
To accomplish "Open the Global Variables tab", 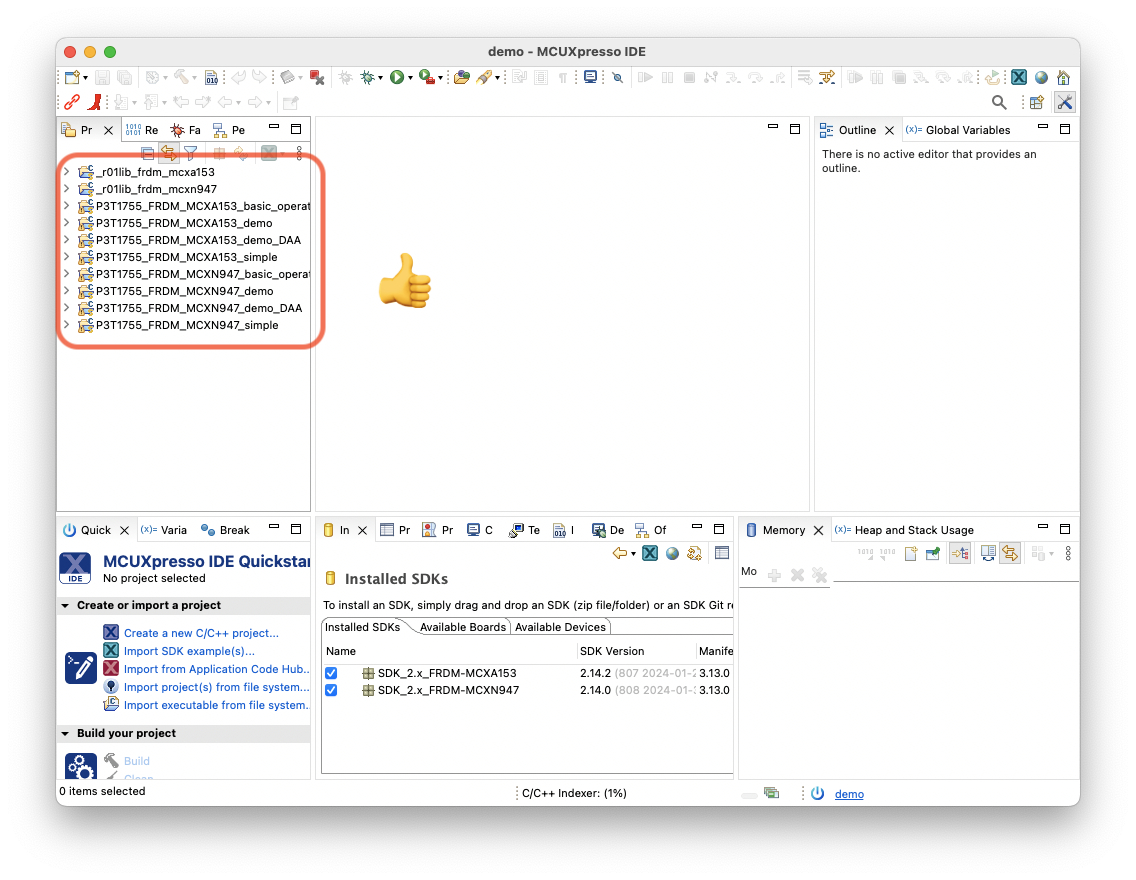I will tap(967, 130).
